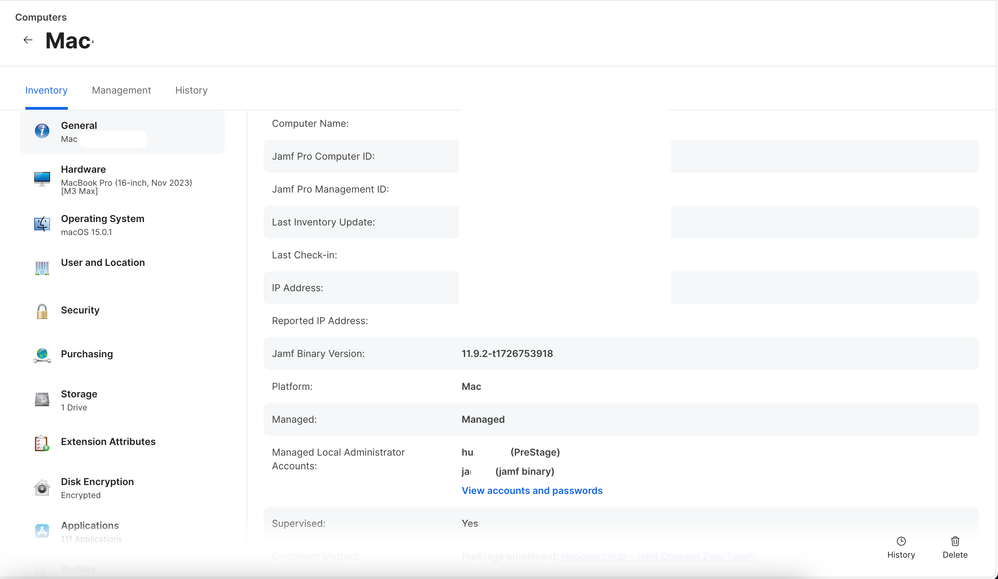Select the User and Location icon
This screenshot has height=579, width=998.
(42, 269)
